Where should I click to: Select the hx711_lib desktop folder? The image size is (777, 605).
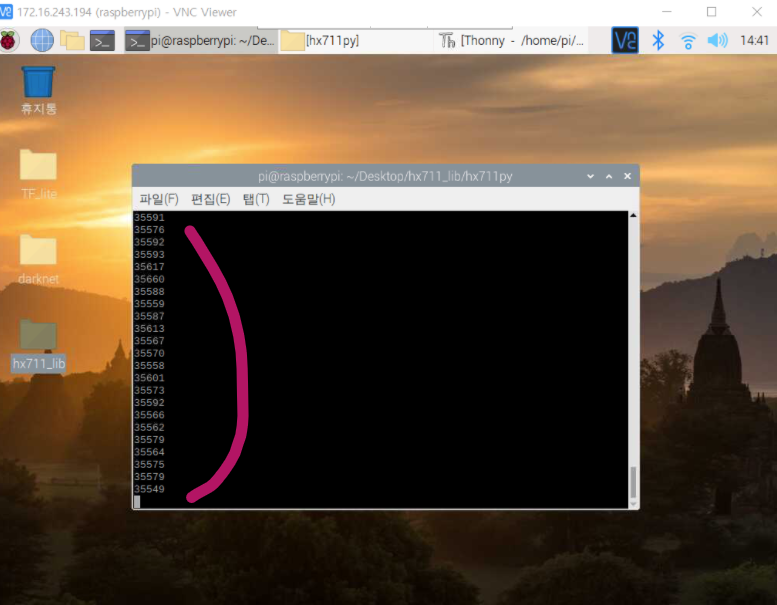coord(38,345)
